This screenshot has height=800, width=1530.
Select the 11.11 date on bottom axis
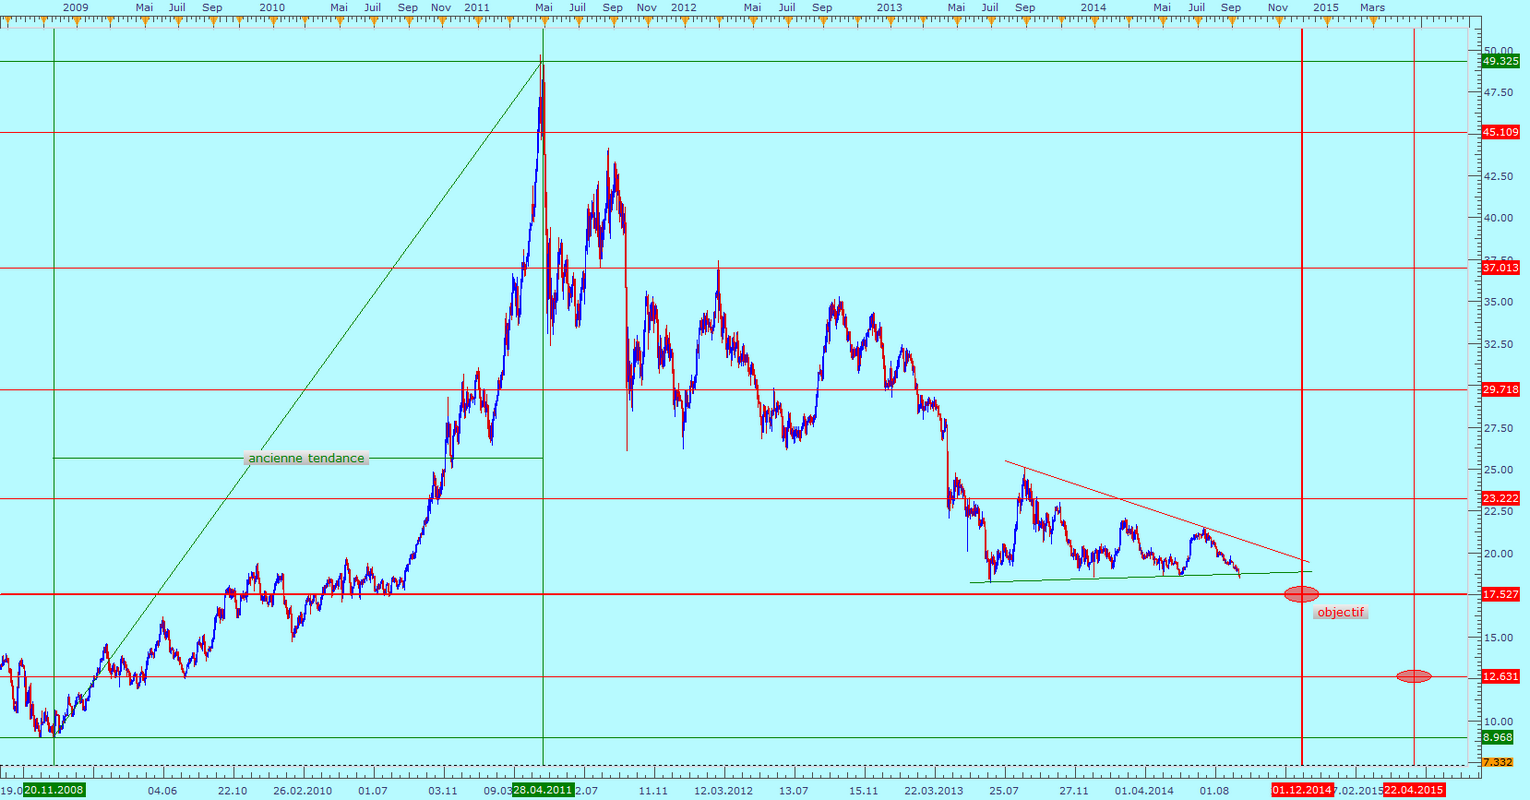point(653,791)
